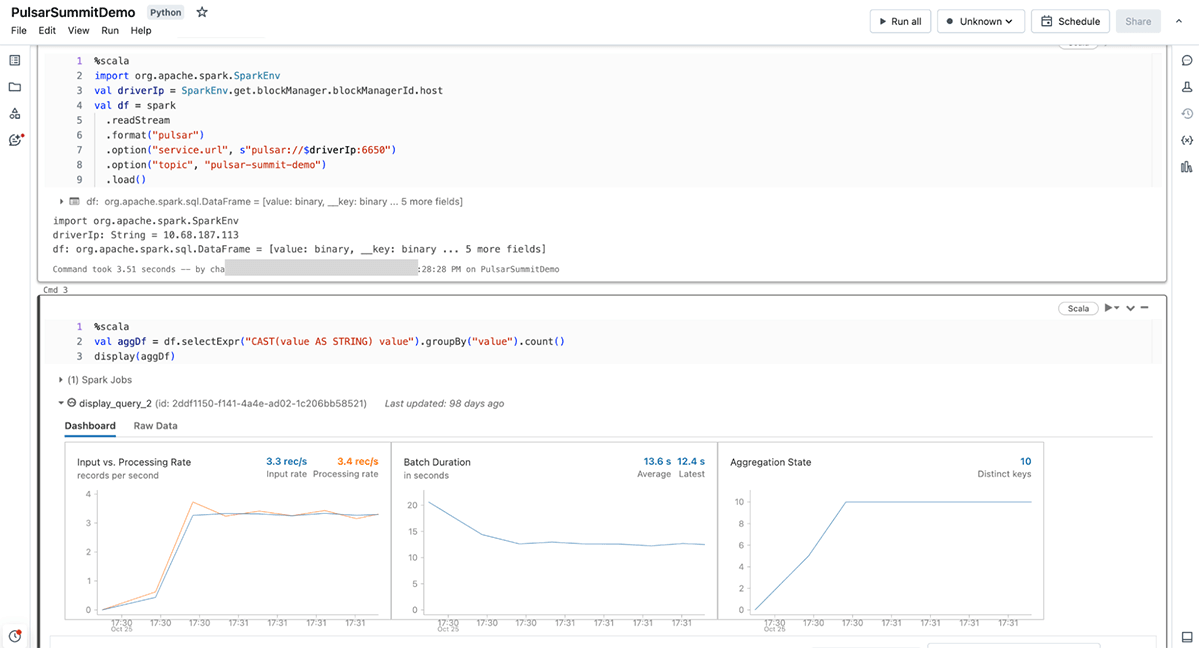Click the Schedule button
Image resolution: width=1200 pixels, height=648 pixels.
coord(1070,21)
